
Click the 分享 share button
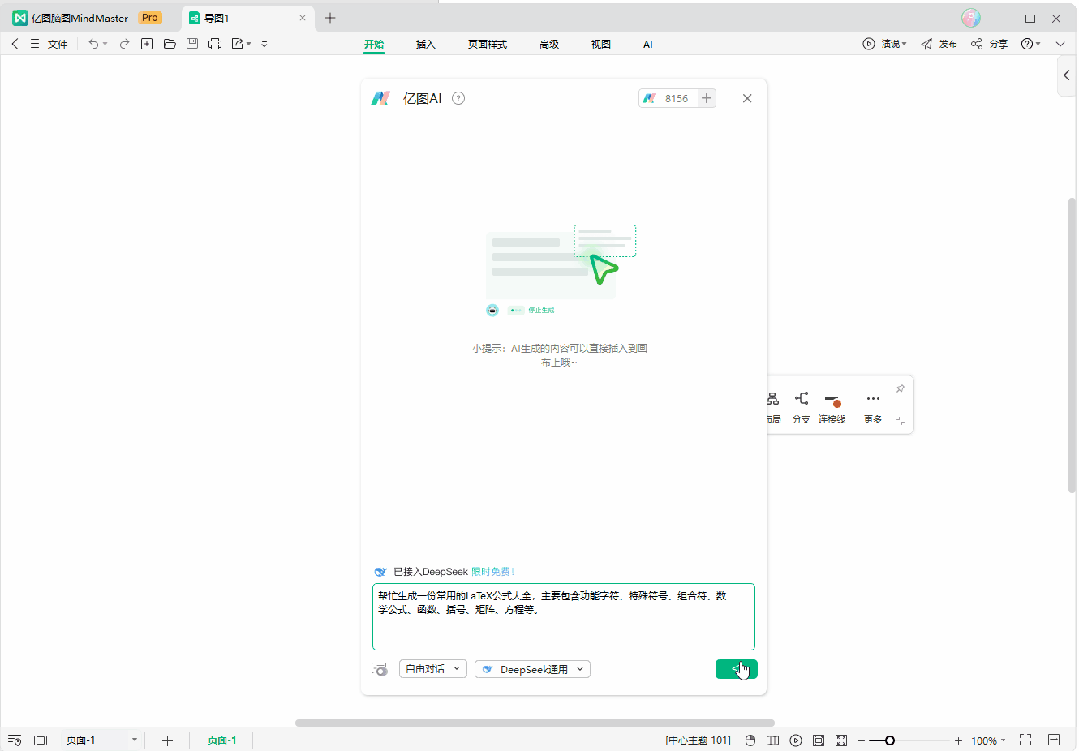pyautogui.click(x=990, y=44)
